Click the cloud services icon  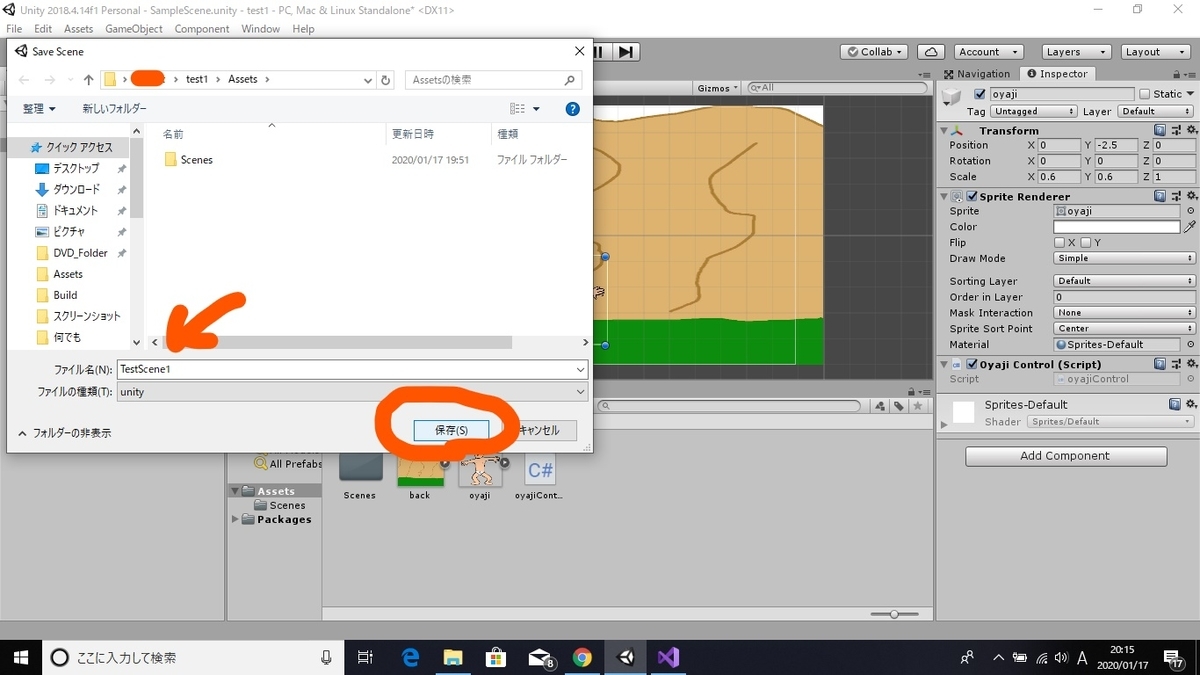931,52
